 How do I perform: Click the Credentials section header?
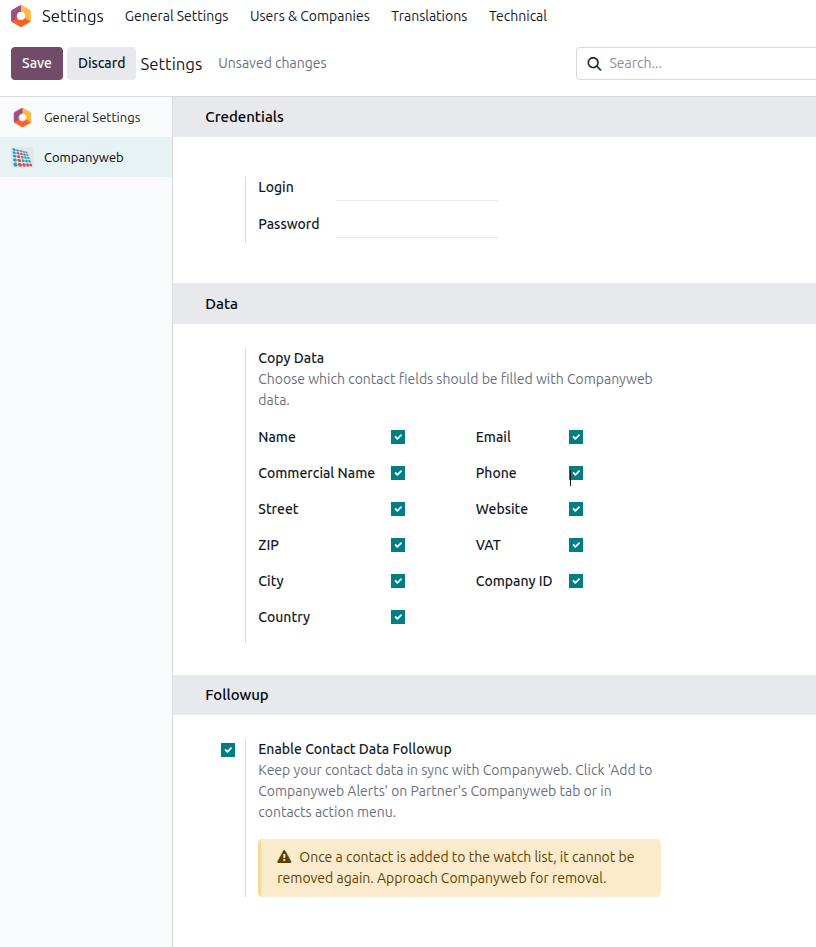coord(494,117)
